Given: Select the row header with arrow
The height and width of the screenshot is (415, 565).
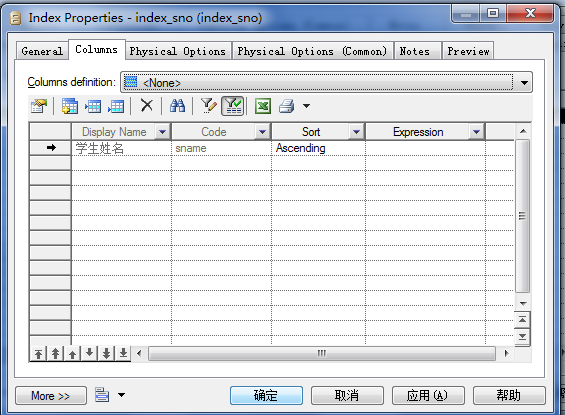Looking at the screenshot, I should click(x=50, y=148).
